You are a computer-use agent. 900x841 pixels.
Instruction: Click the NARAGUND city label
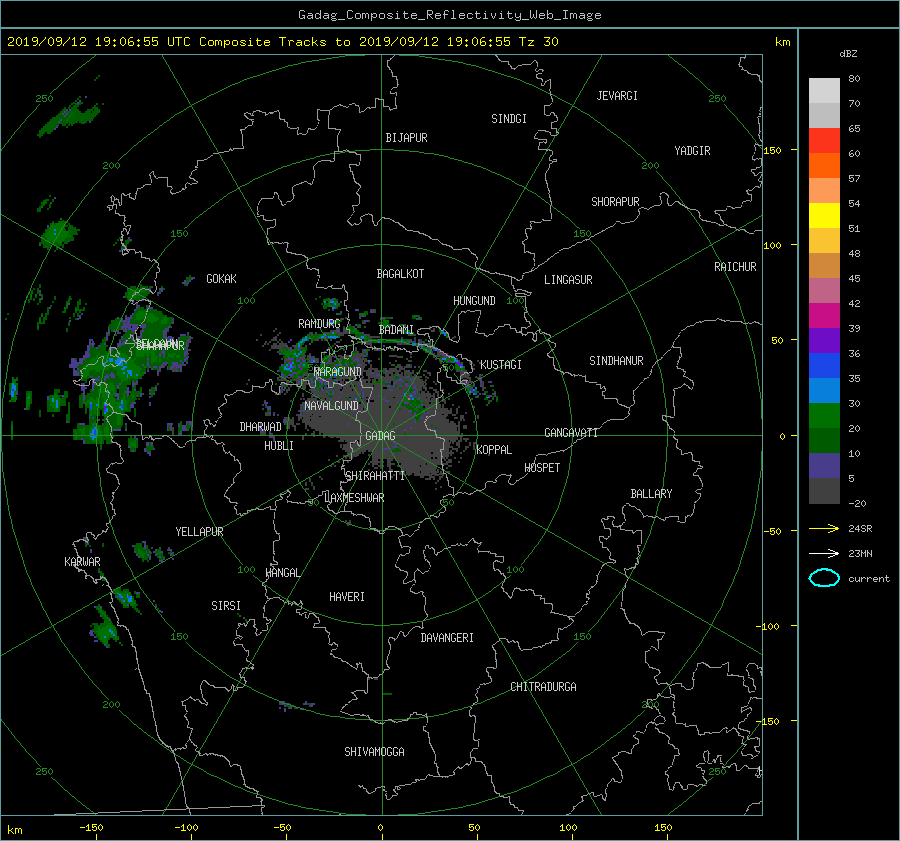(338, 371)
